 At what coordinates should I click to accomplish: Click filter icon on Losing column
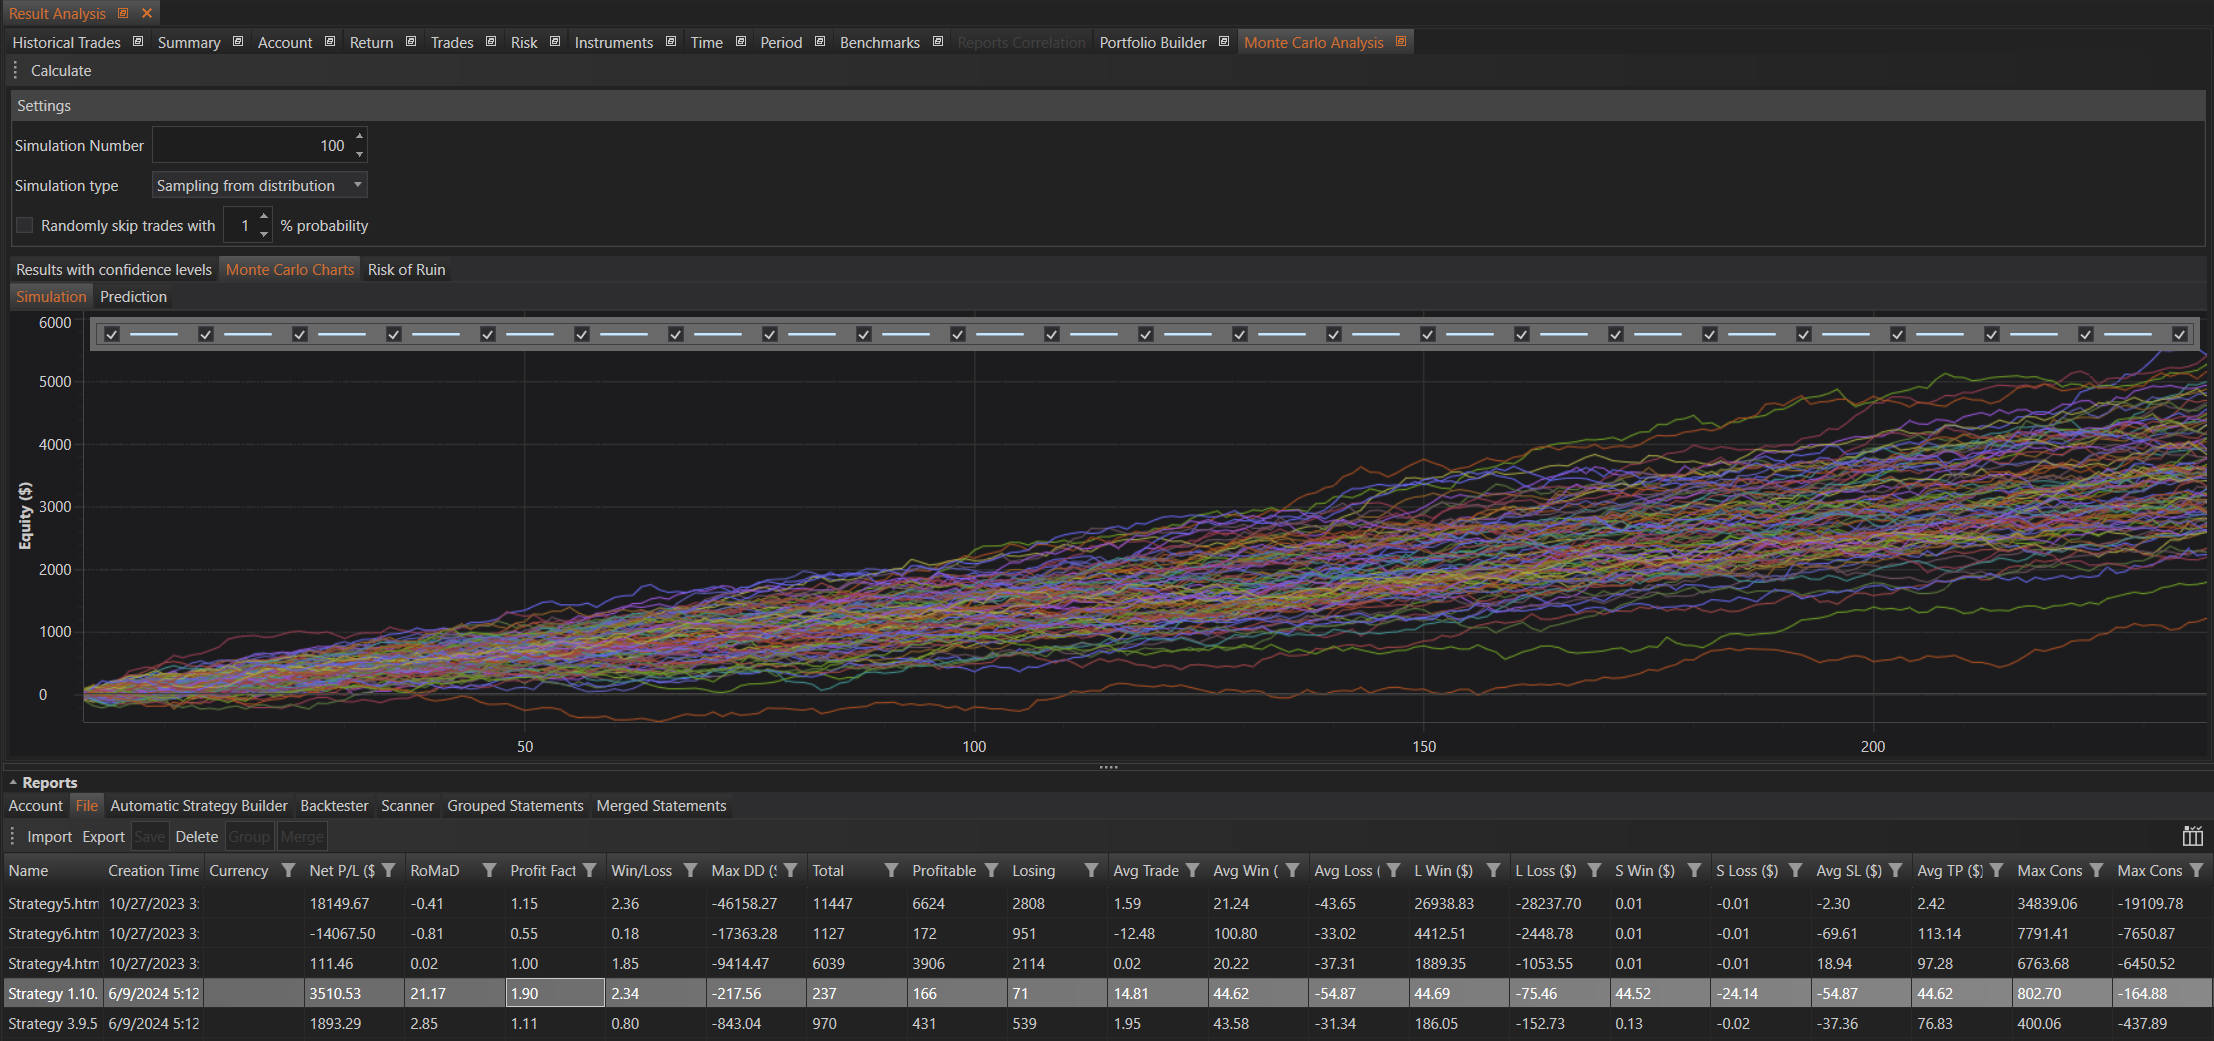coord(1091,870)
